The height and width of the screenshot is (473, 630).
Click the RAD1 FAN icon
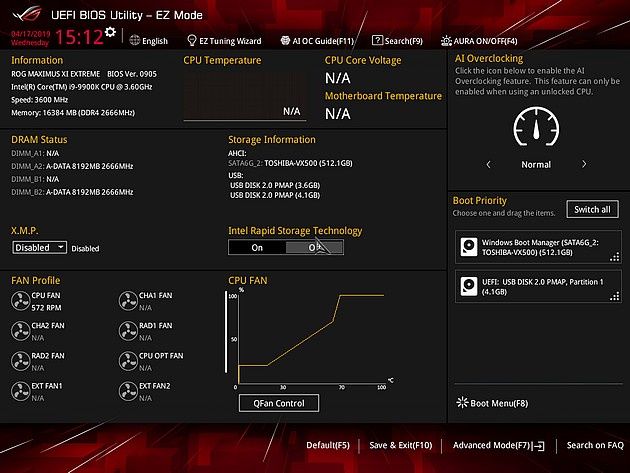point(128,331)
